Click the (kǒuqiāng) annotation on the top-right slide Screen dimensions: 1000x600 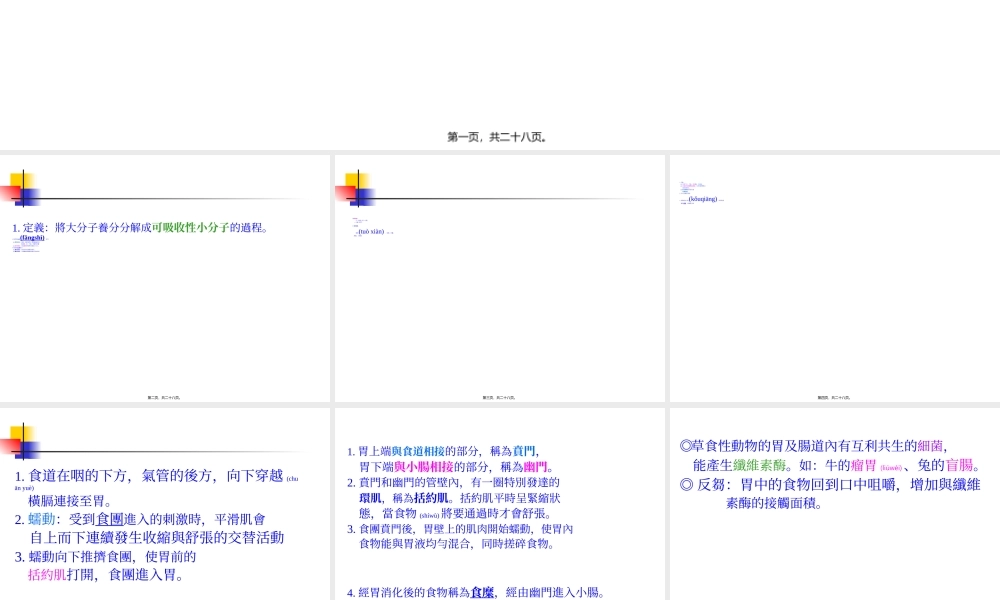click(703, 200)
